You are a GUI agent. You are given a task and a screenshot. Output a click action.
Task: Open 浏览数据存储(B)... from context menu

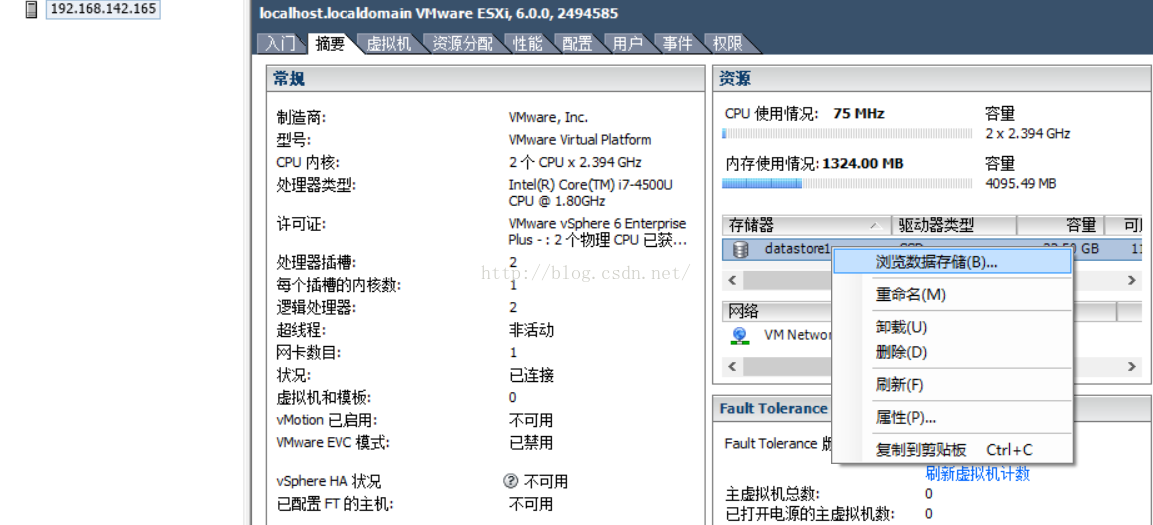[x=936, y=262]
